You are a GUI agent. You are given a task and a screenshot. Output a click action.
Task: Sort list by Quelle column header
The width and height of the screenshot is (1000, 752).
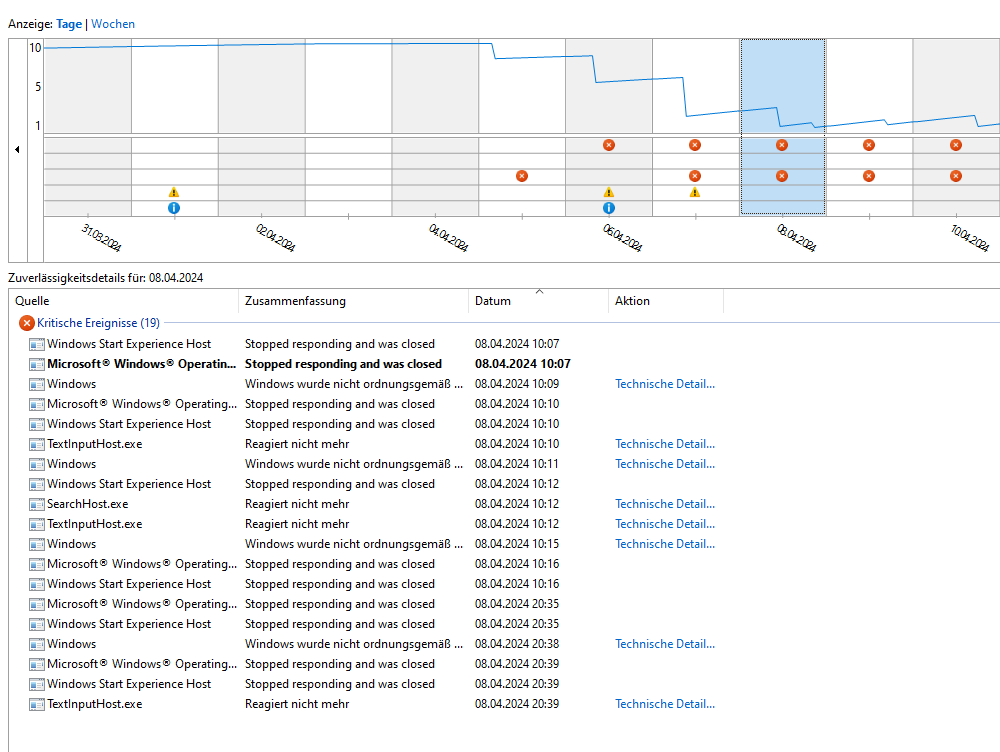32,301
